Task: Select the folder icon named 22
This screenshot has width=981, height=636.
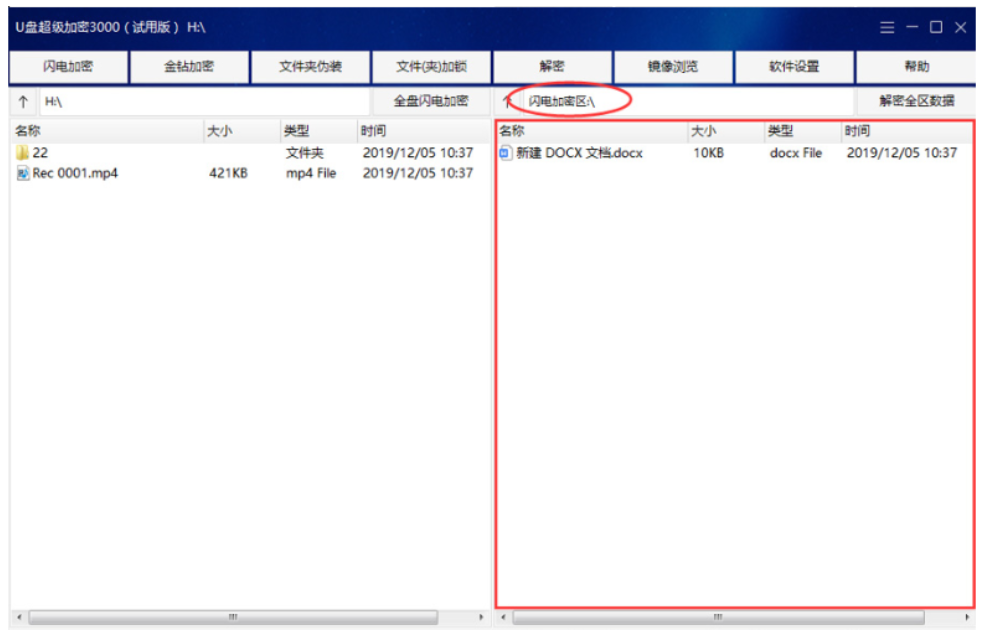Action: point(22,153)
